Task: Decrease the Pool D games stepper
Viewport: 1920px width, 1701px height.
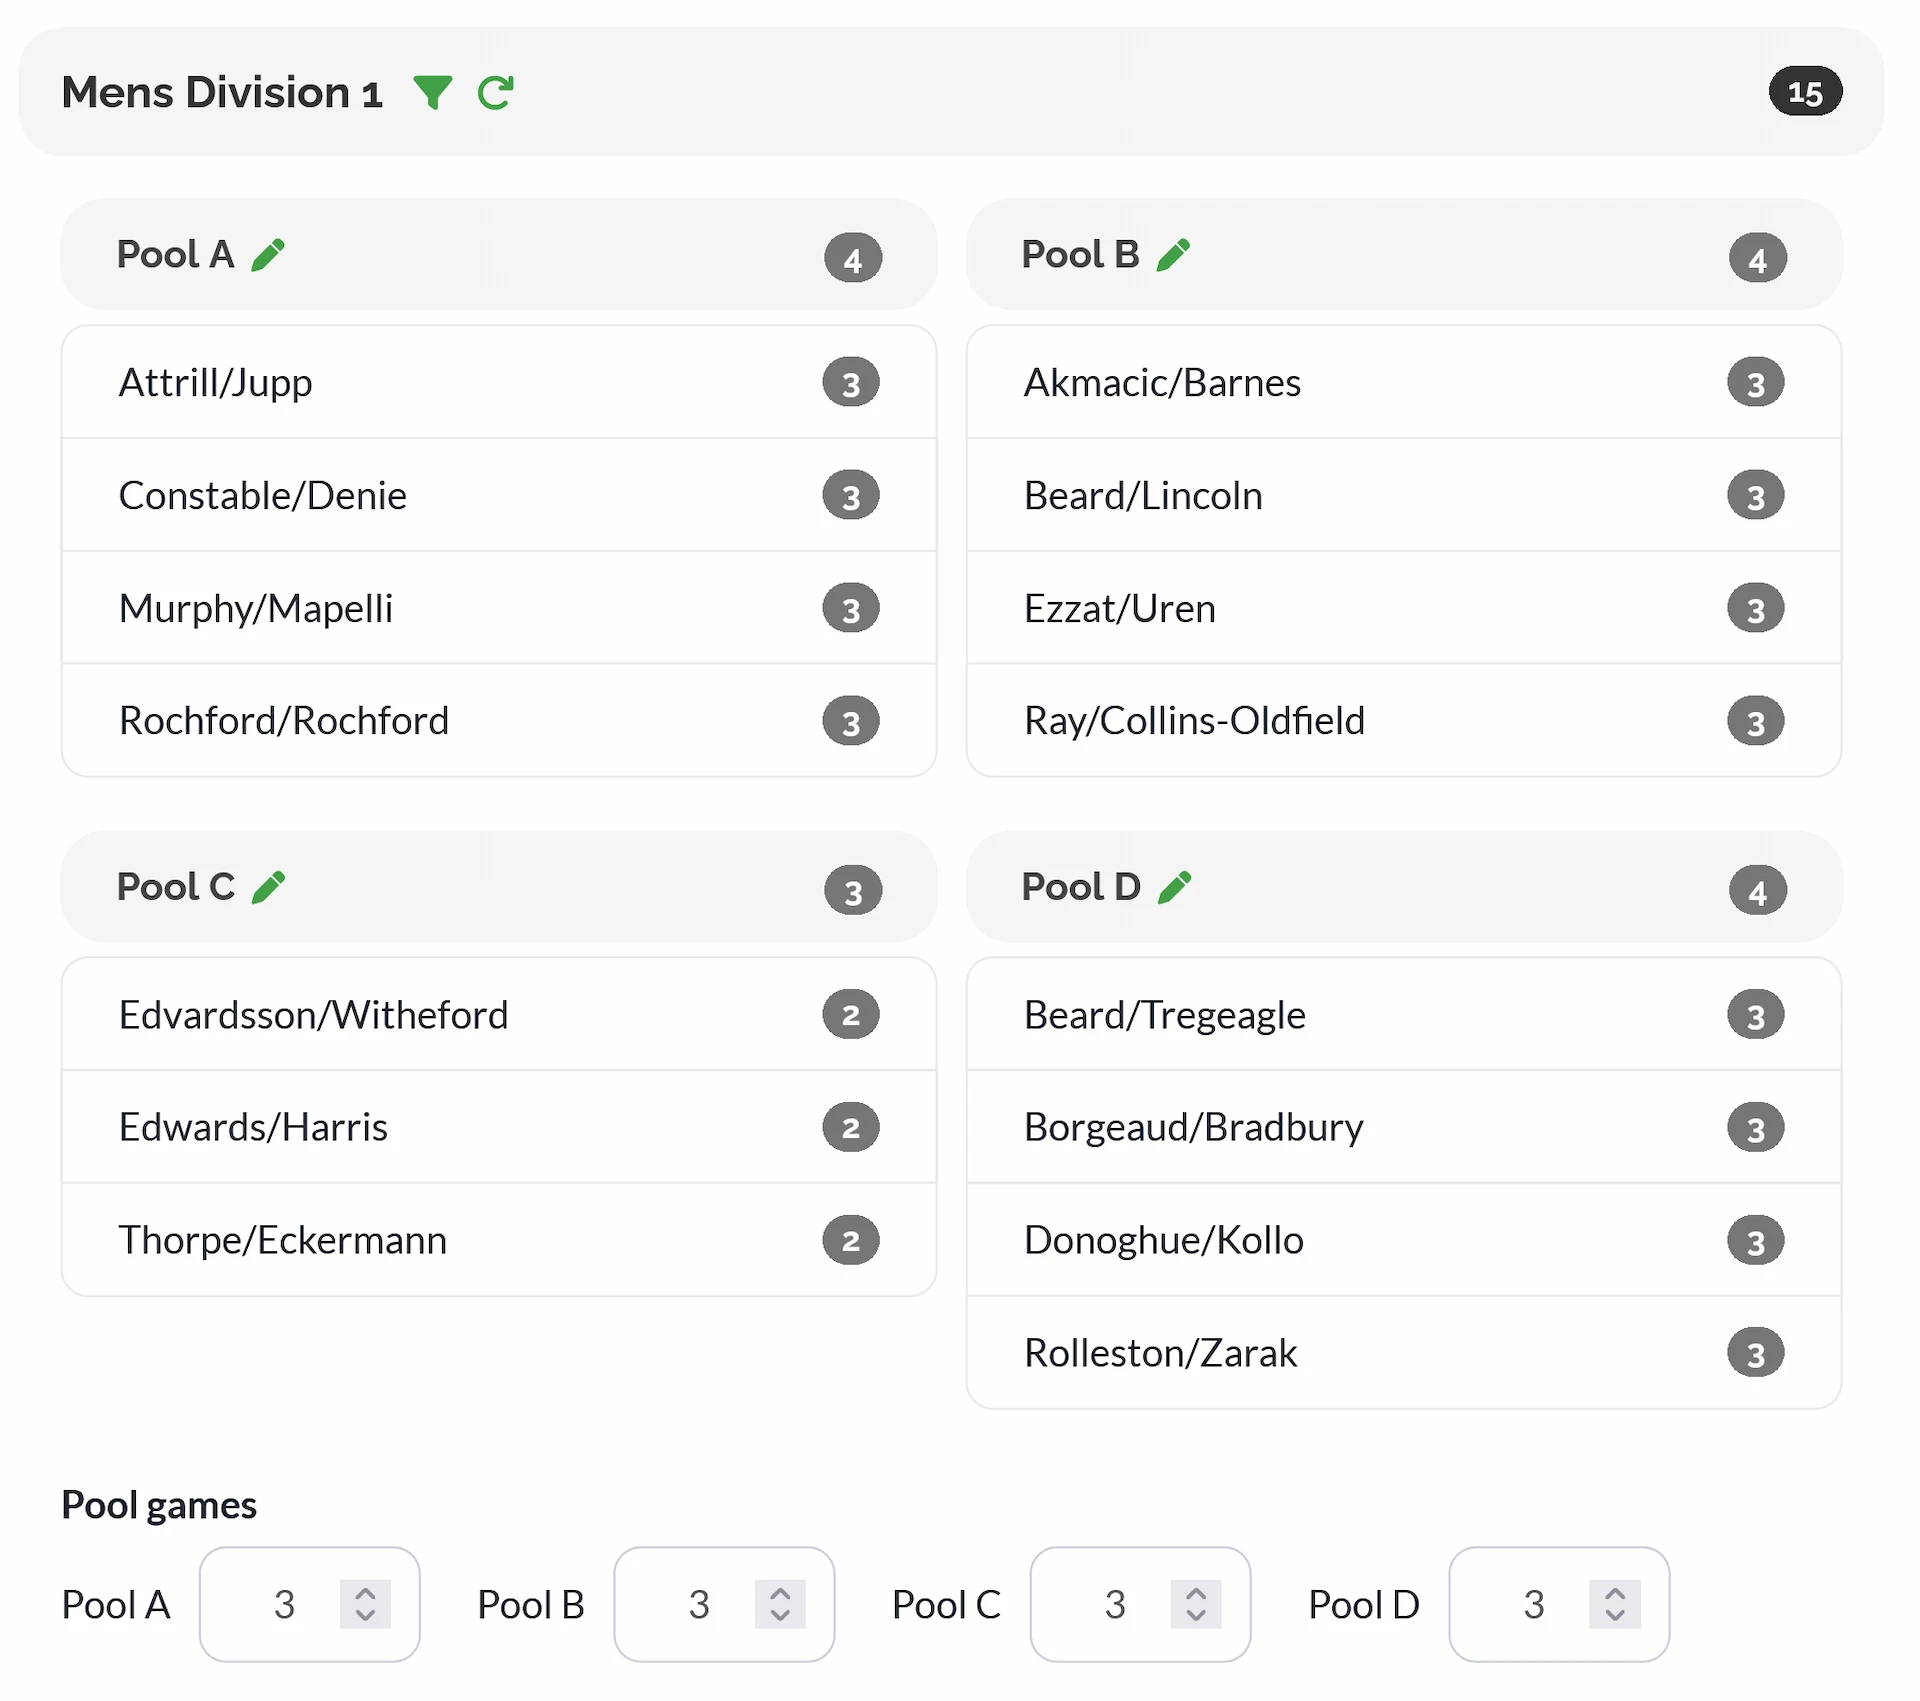Action: pyautogui.click(x=1616, y=1618)
